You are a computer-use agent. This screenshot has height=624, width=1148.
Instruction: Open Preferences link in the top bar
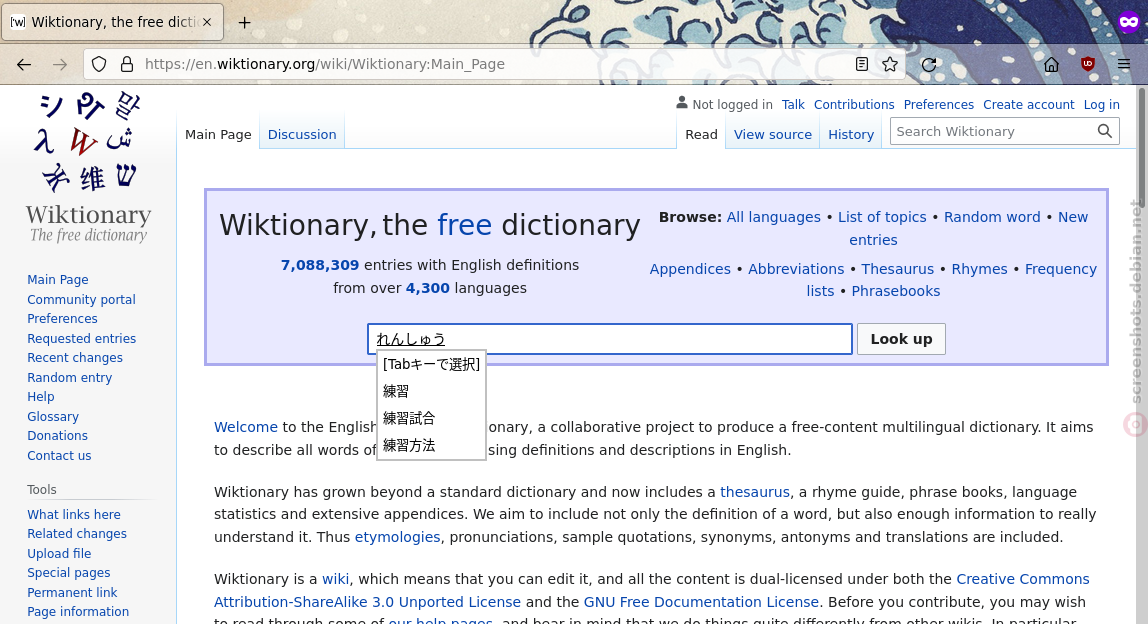click(939, 105)
